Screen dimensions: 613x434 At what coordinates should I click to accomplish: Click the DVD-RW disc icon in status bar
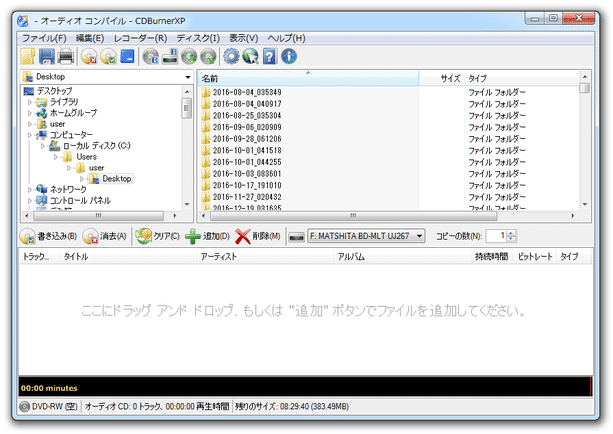point(25,407)
